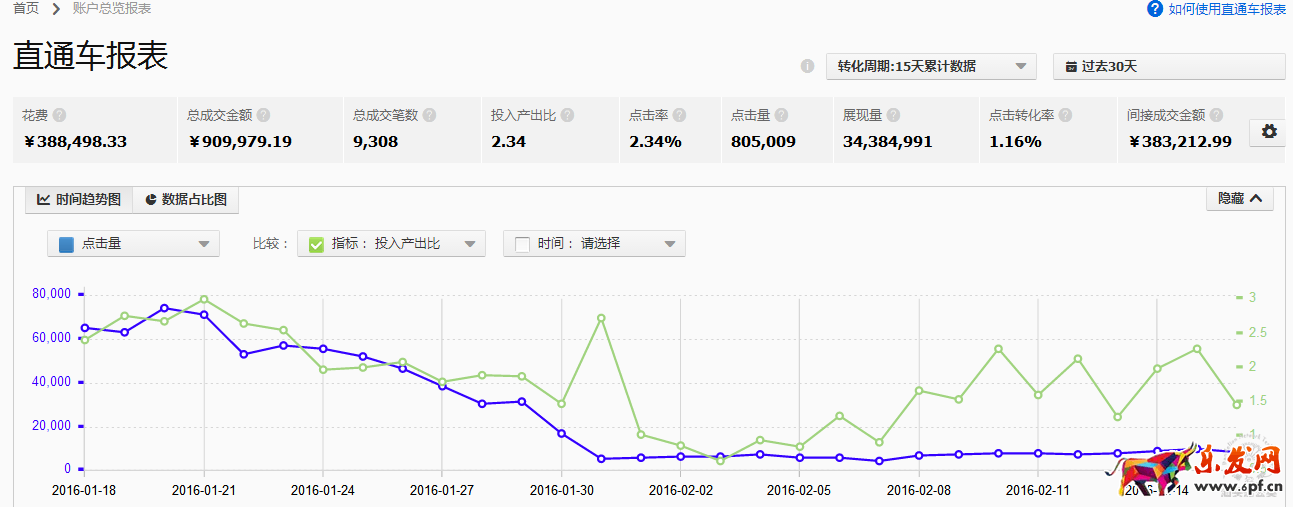Uncheck the 指标 投入产出比 comparison checkbox
This screenshot has width=1293, height=507.
[x=316, y=244]
